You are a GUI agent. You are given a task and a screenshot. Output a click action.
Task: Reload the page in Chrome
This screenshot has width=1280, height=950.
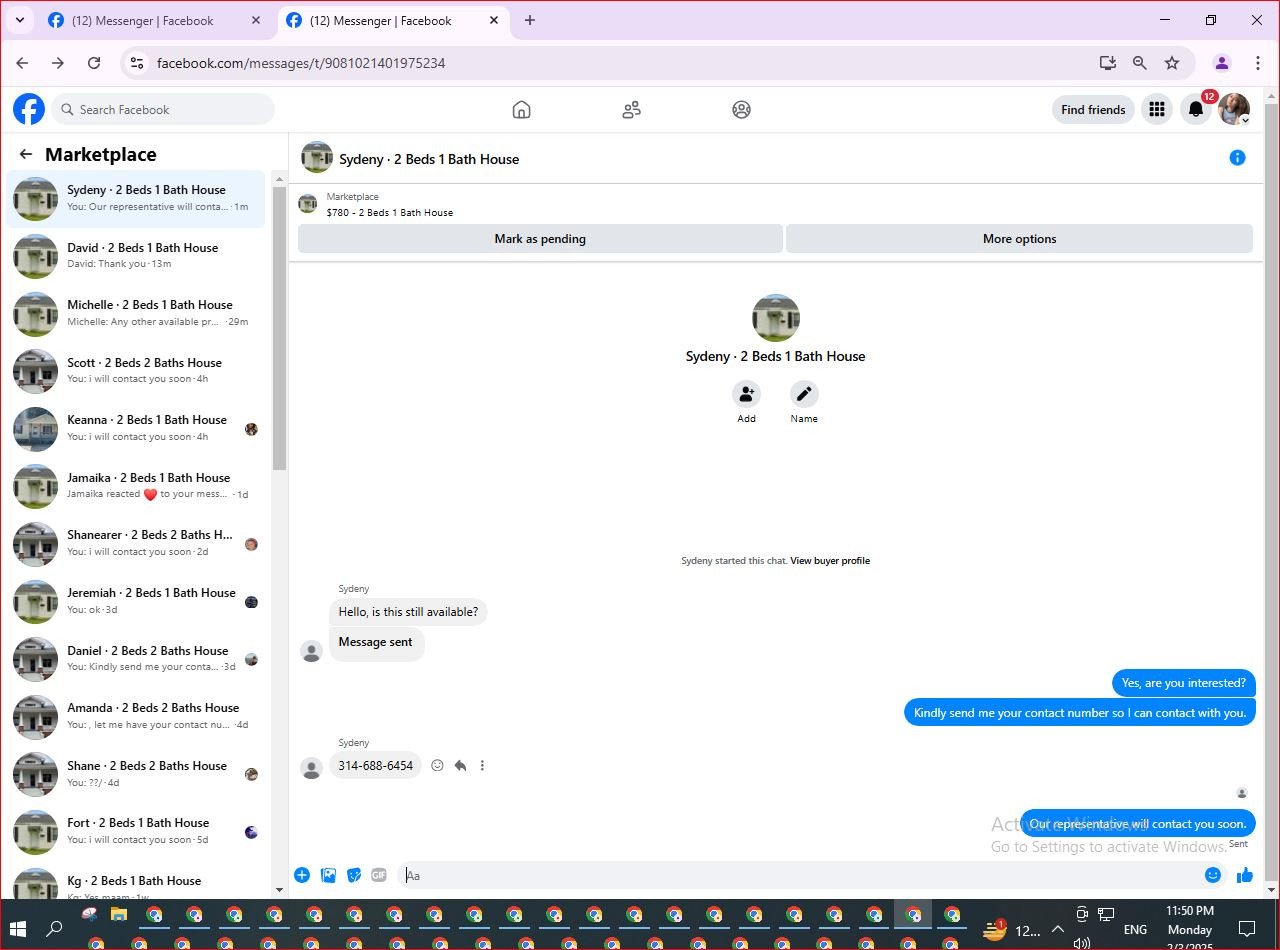[x=94, y=63]
